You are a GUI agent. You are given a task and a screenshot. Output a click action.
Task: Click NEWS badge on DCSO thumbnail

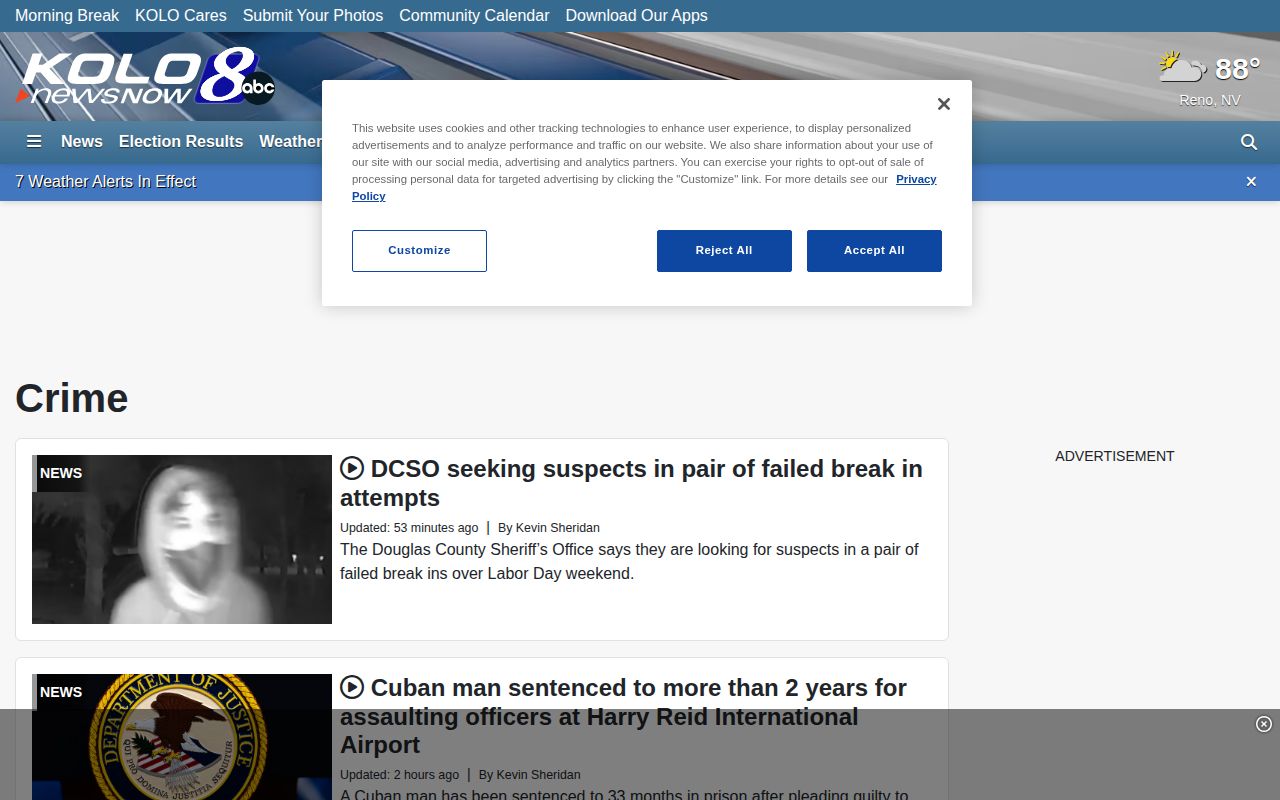pyautogui.click(x=60, y=473)
